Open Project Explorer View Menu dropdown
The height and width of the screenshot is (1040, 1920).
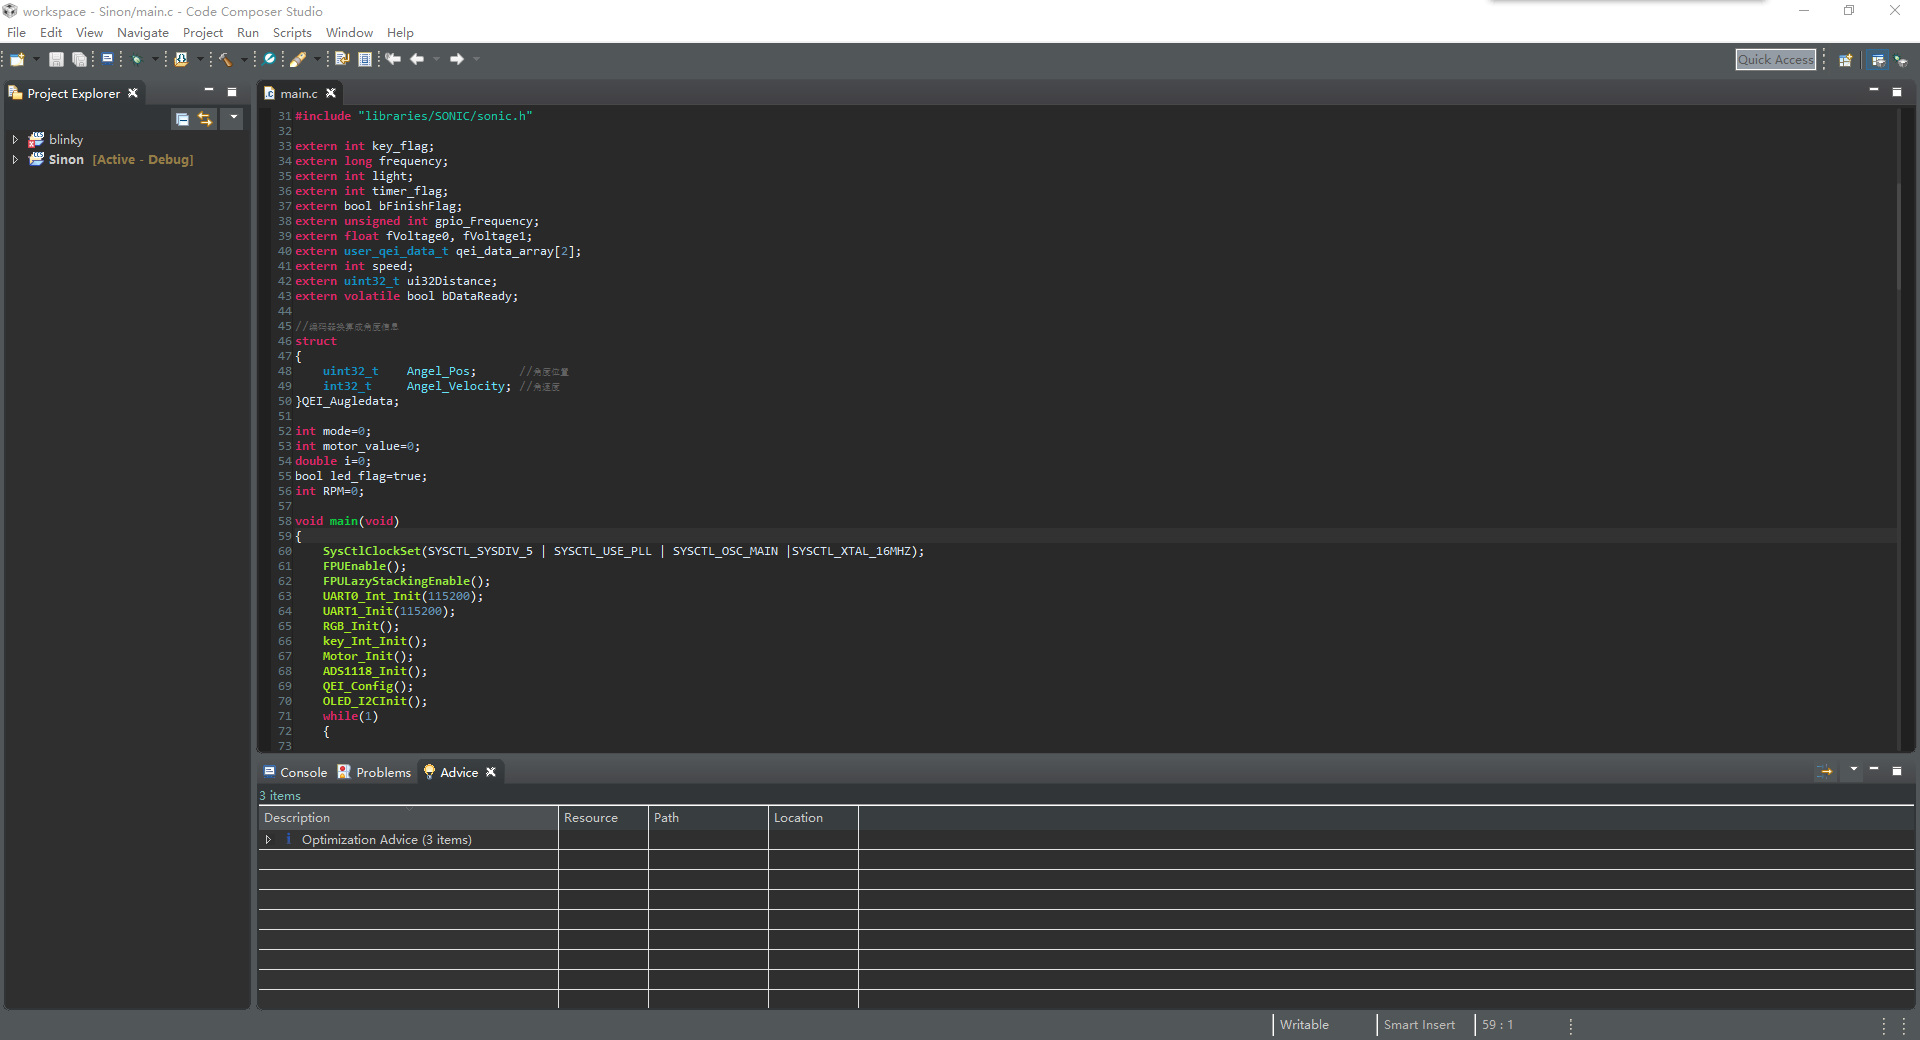click(233, 118)
